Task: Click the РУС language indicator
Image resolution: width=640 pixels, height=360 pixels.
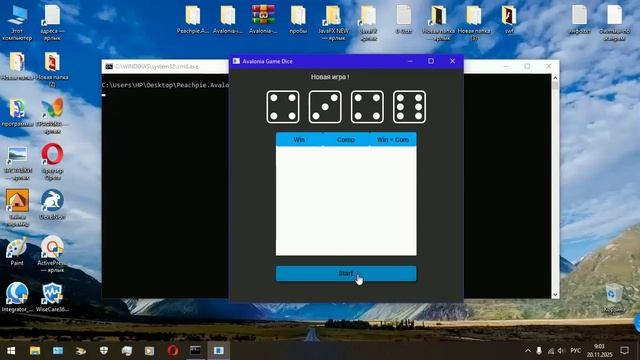Action: 576,351
